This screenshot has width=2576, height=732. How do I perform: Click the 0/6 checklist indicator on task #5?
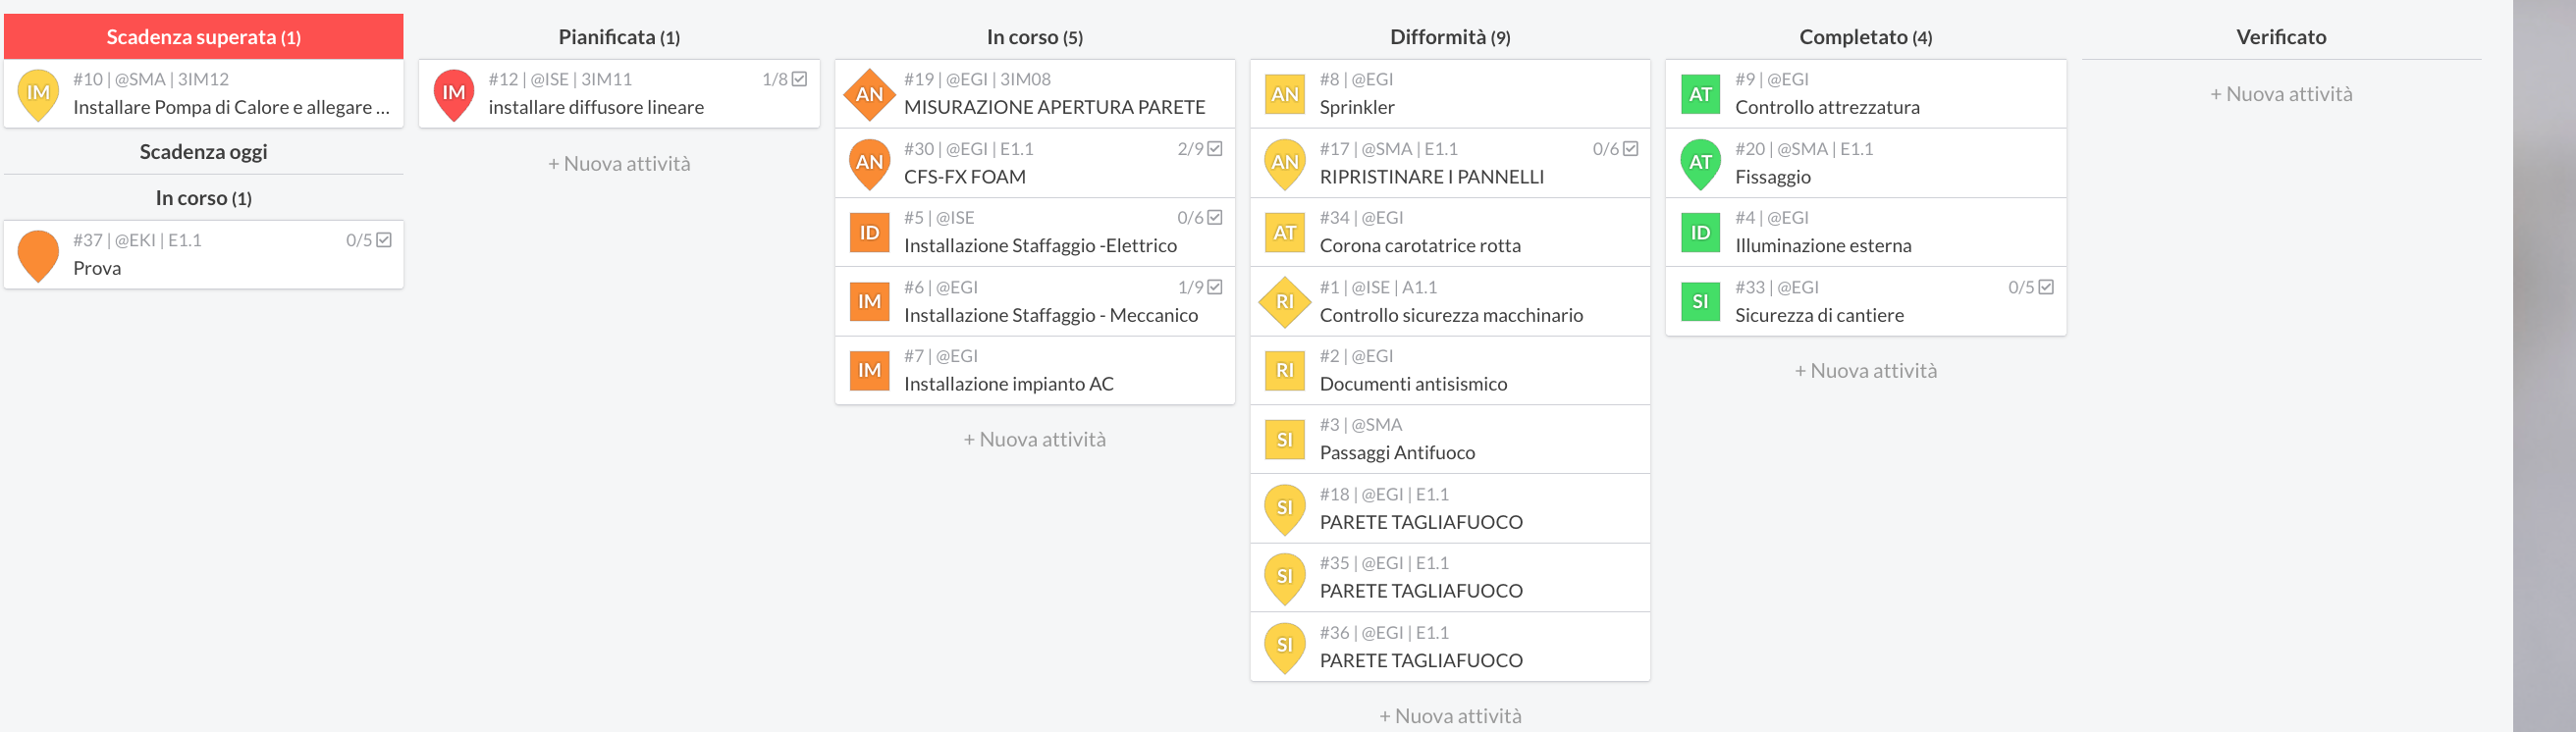click(x=1200, y=217)
